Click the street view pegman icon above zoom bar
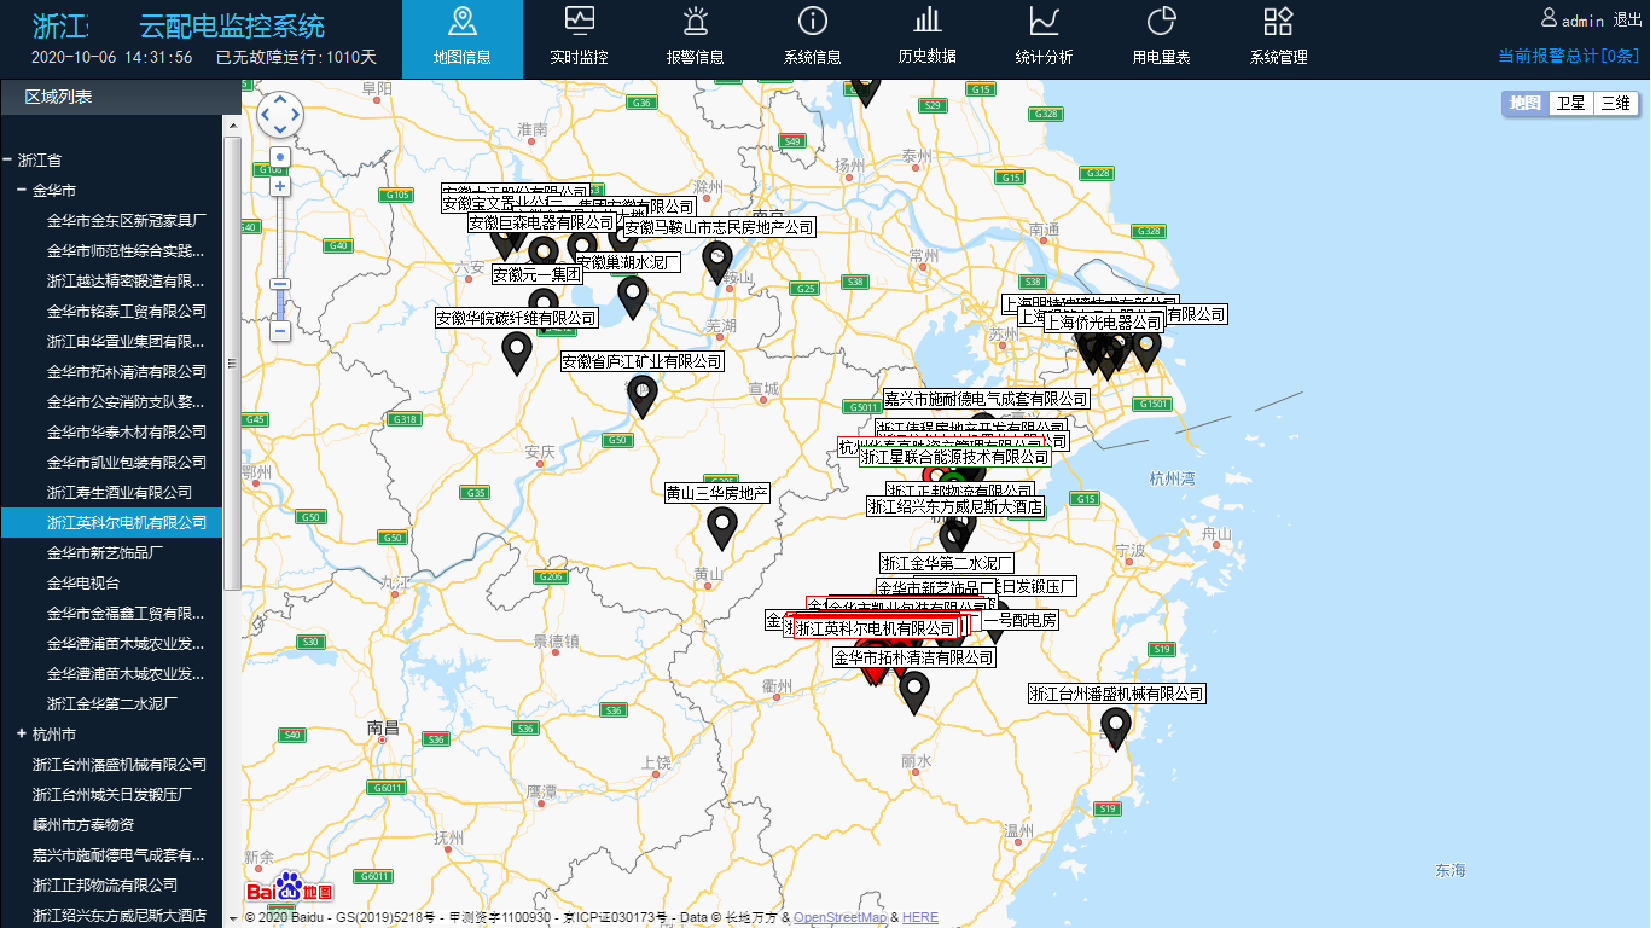This screenshot has width=1651, height=928. click(x=280, y=158)
